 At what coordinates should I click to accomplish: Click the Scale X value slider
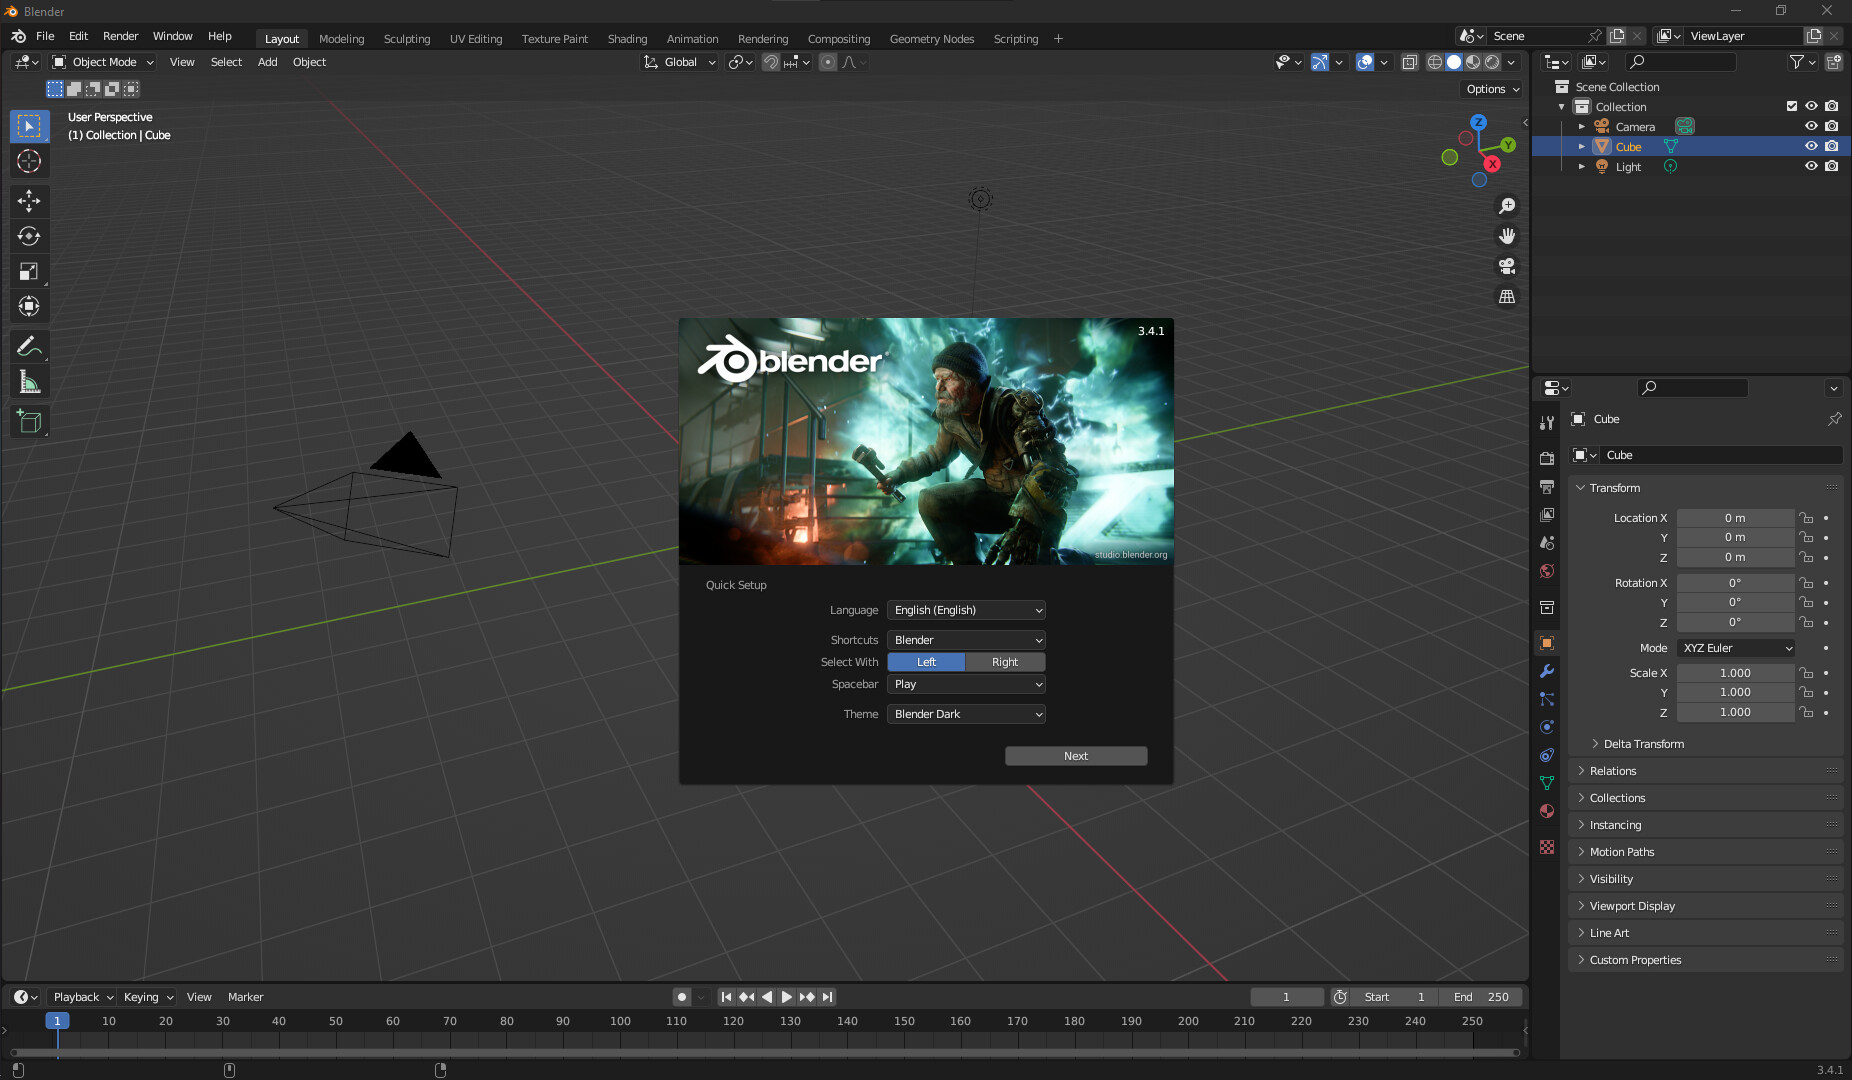(x=1736, y=672)
